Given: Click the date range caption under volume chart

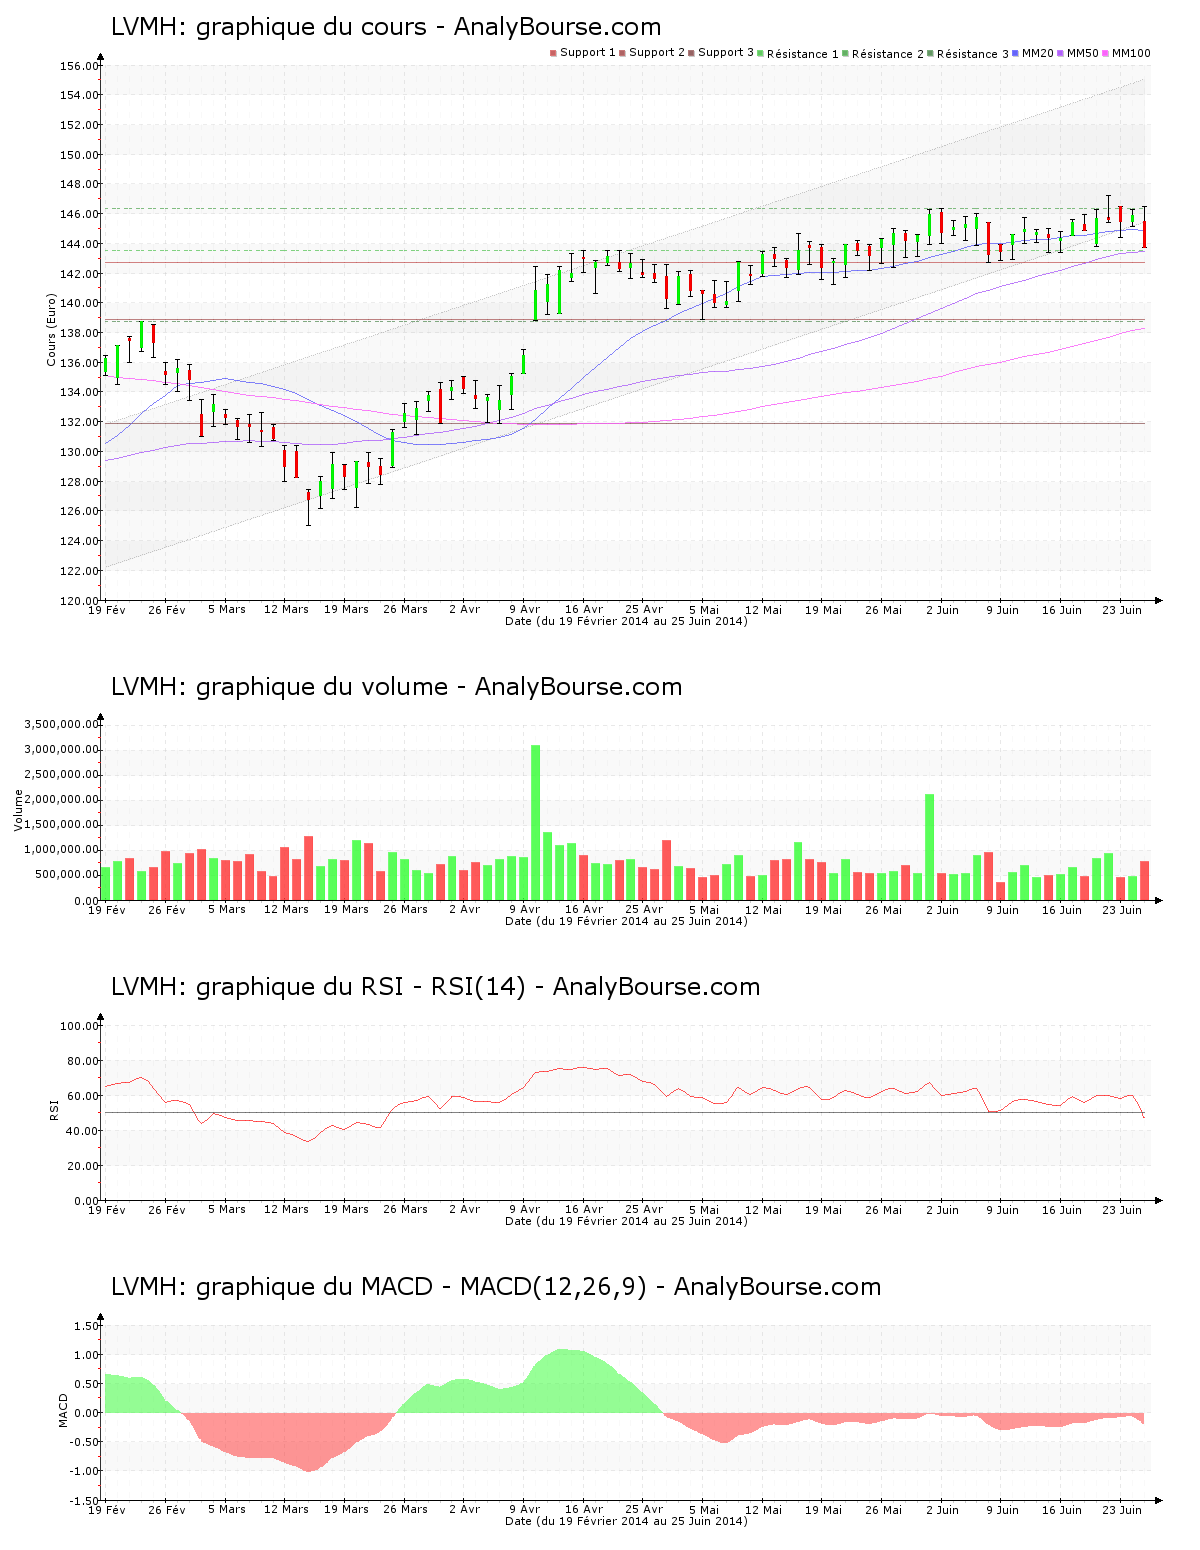Looking at the screenshot, I should tap(626, 921).
